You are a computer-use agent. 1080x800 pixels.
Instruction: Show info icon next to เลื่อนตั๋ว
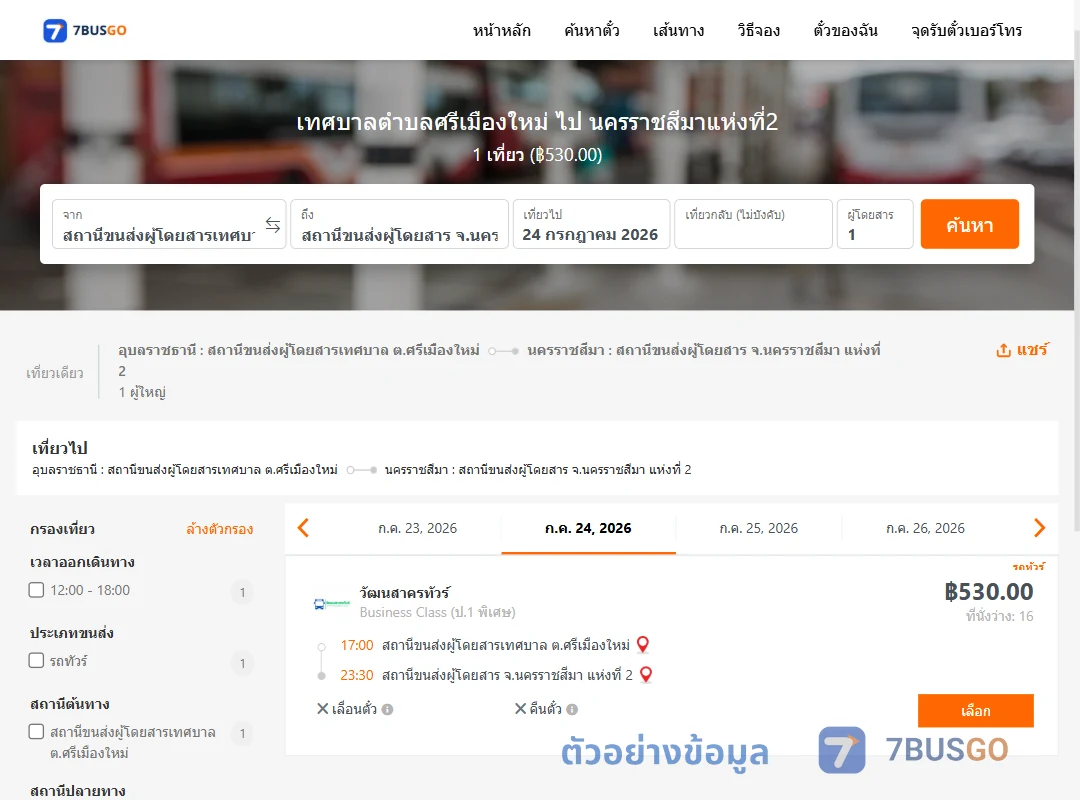coord(387,709)
